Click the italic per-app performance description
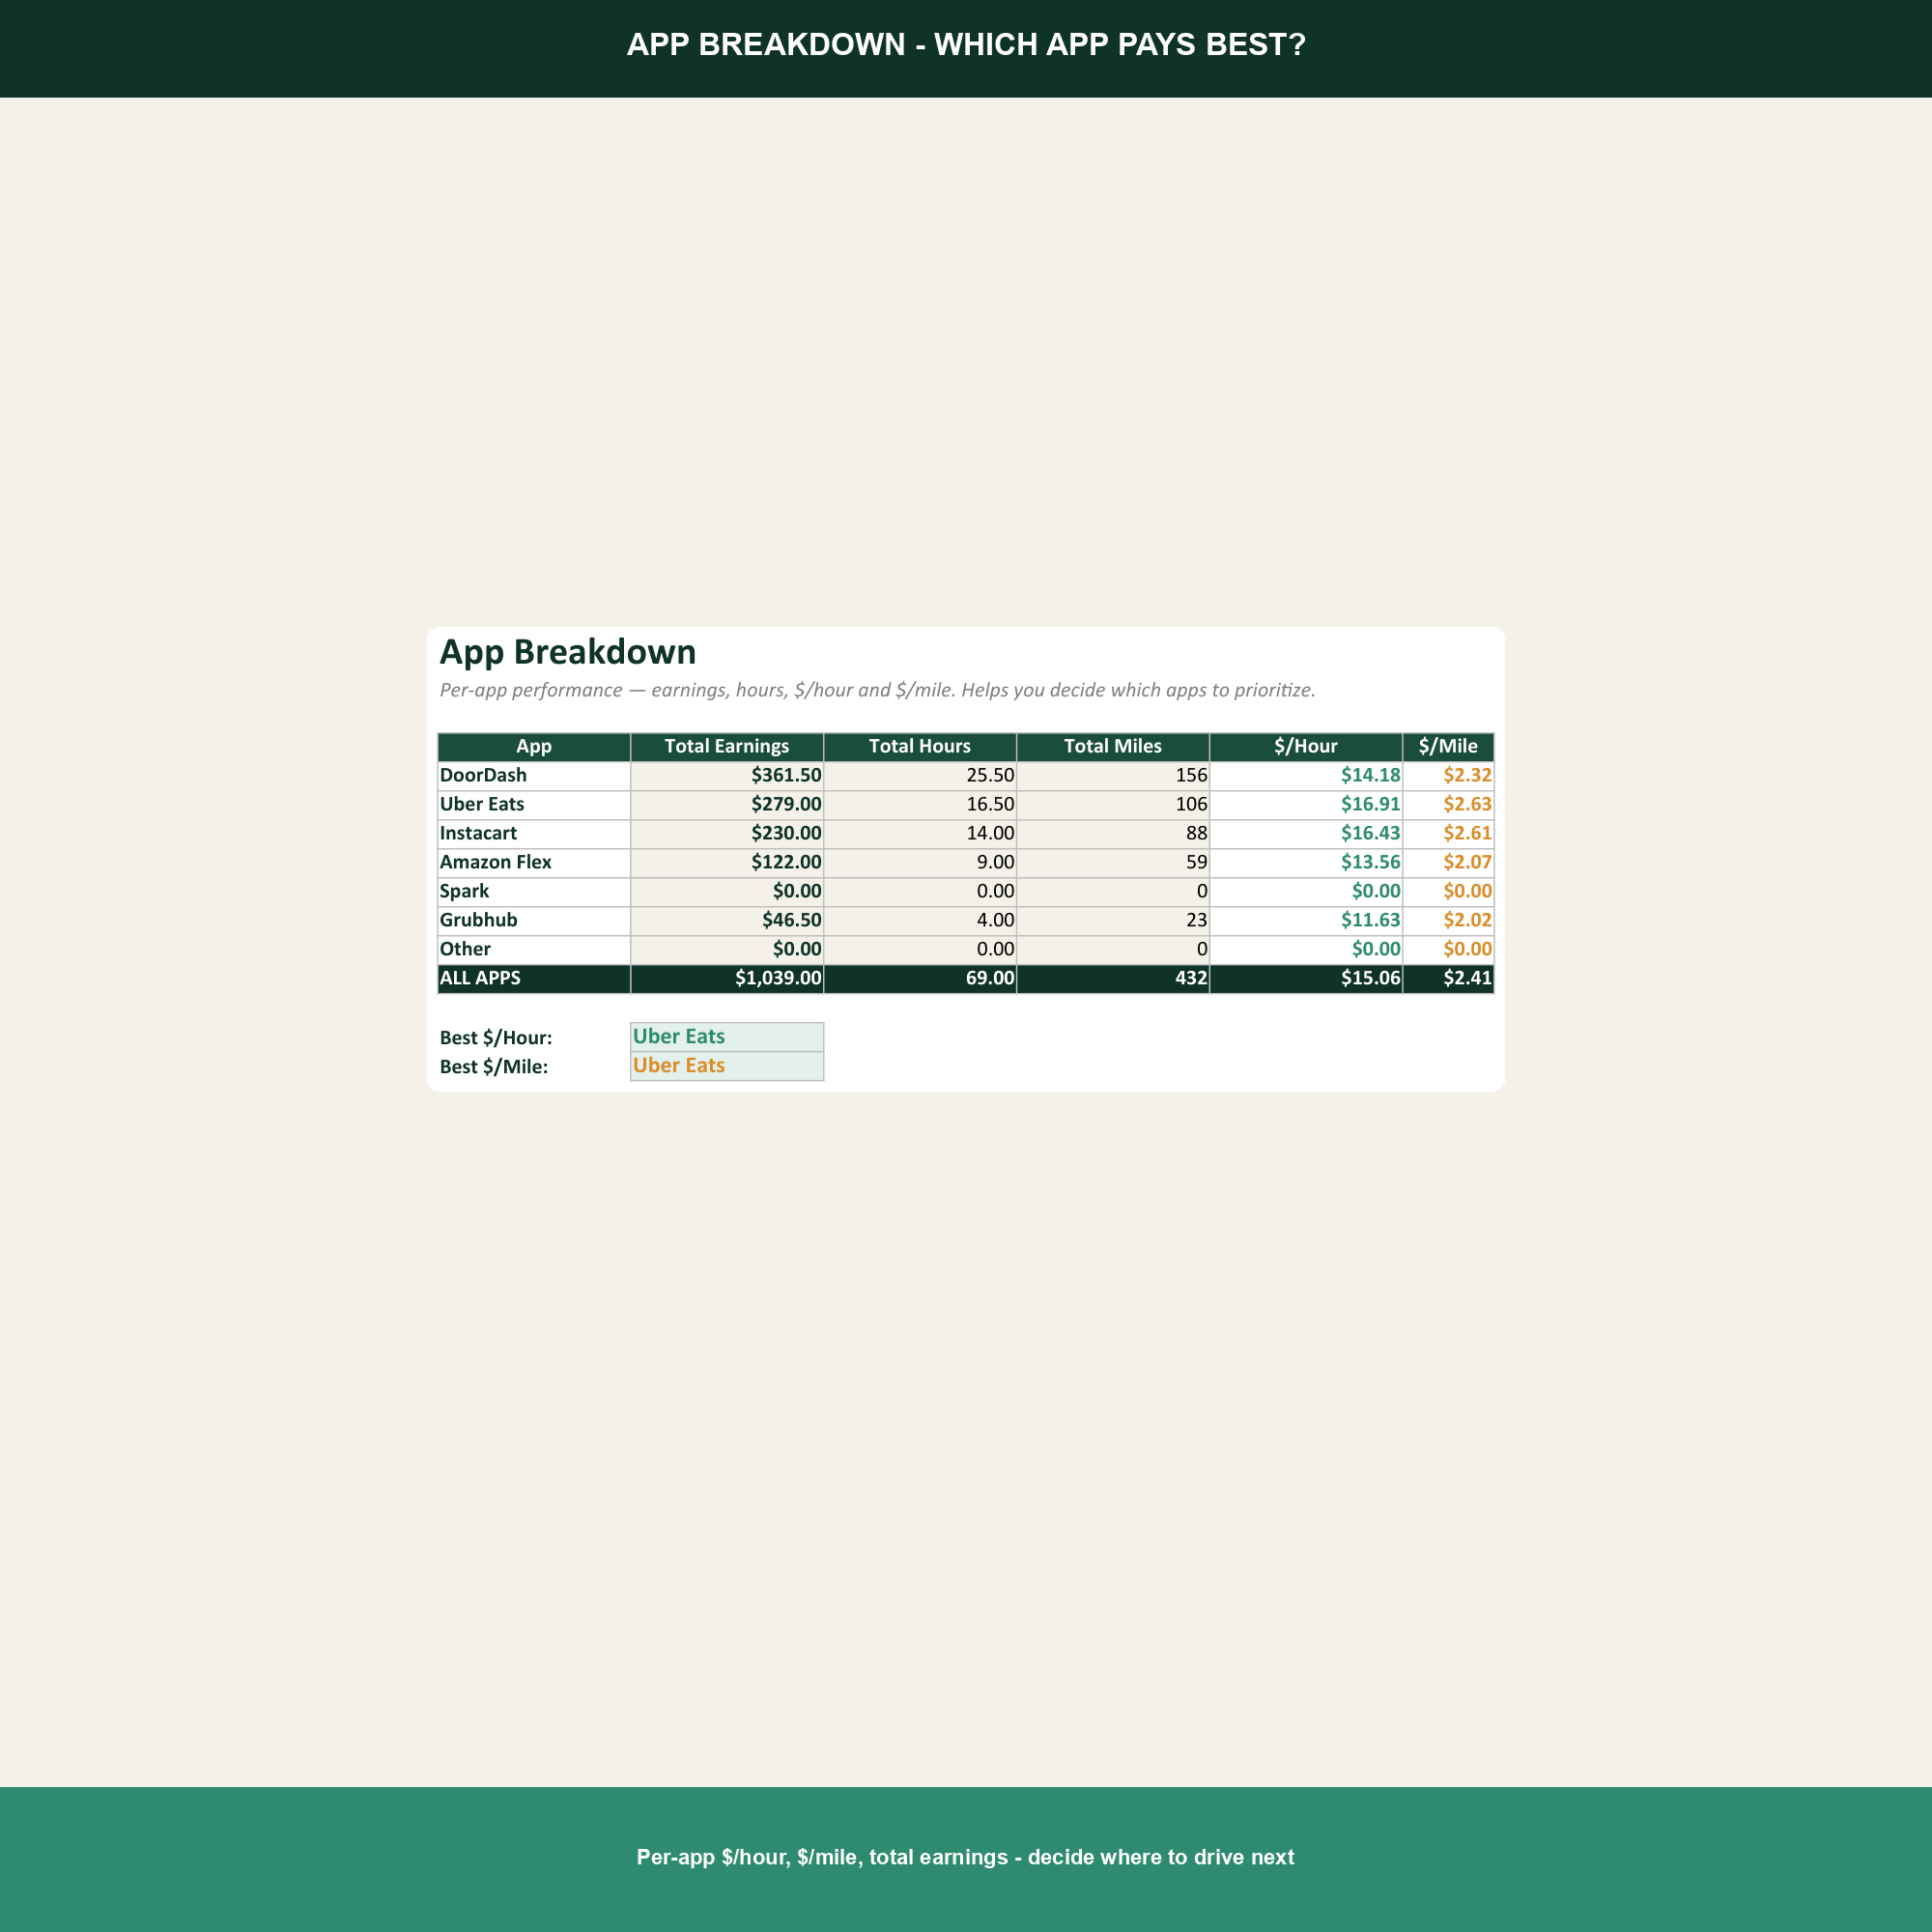This screenshot has height=1932, width=1932. (x=878, y=690)
